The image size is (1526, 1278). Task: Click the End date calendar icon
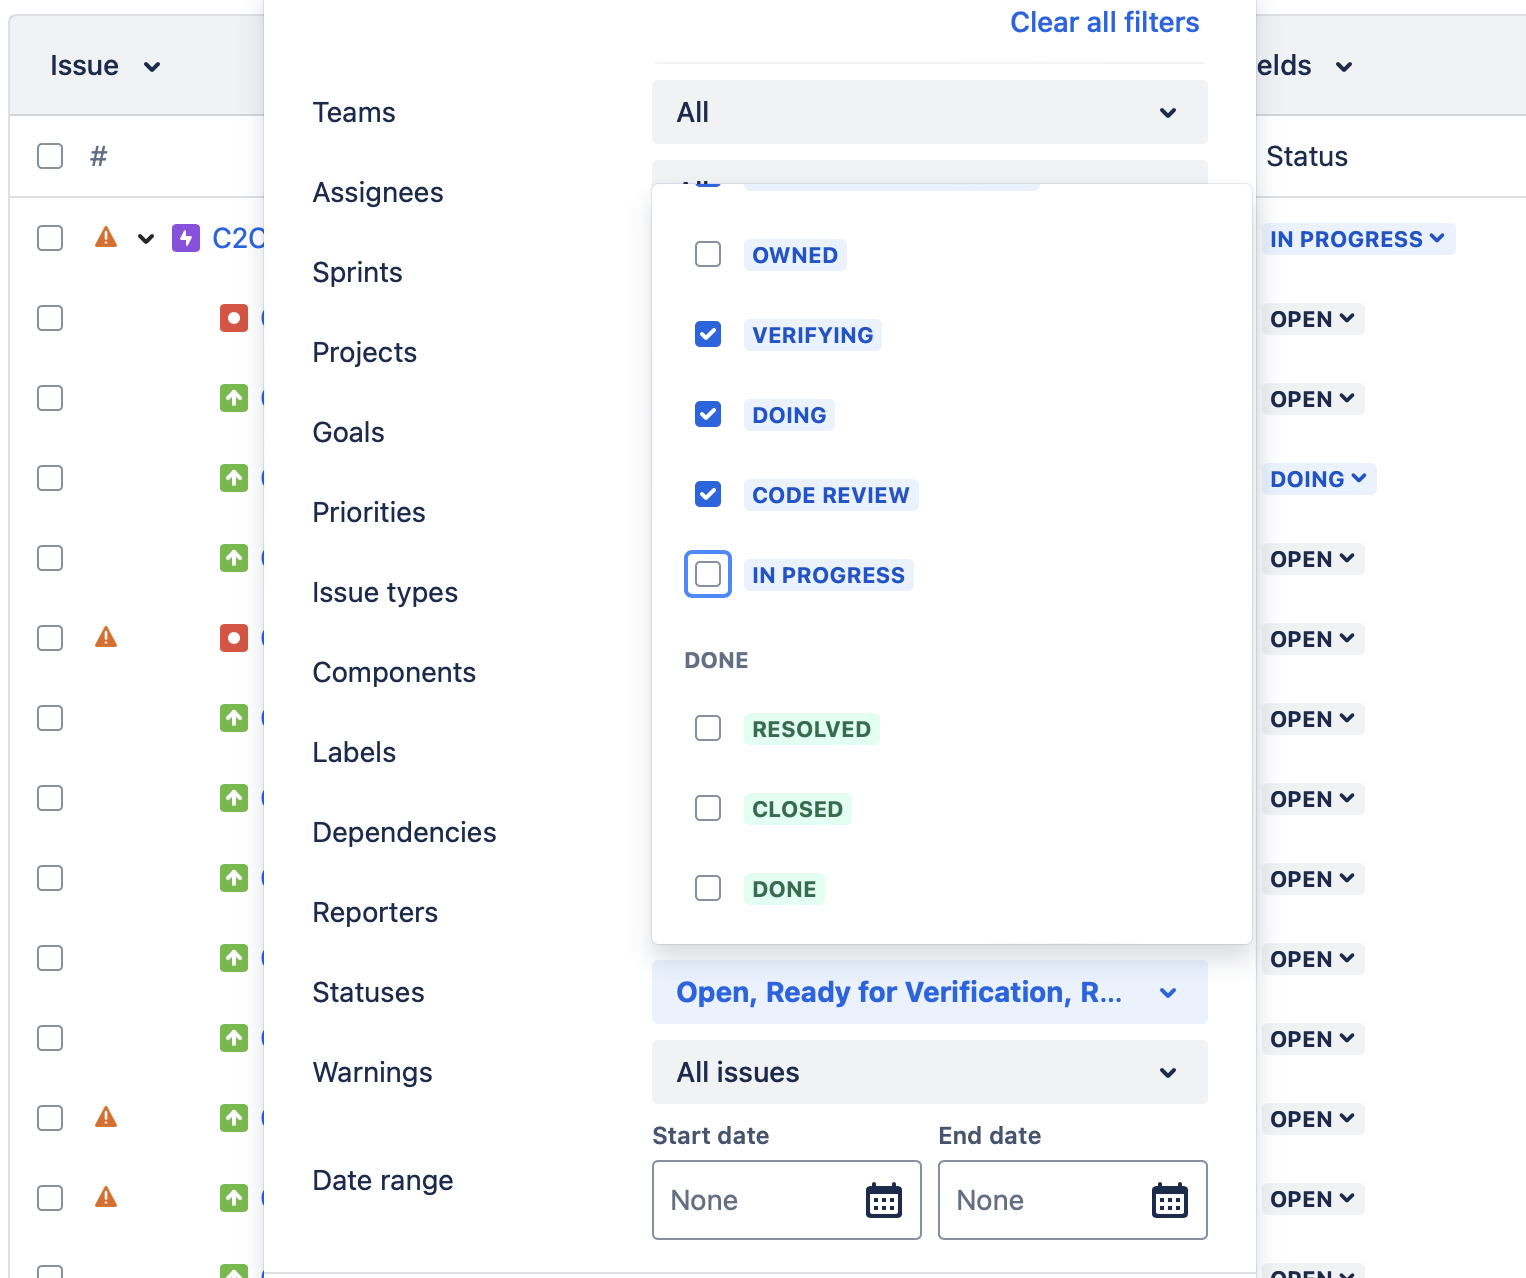(x=1170, y=1200)
